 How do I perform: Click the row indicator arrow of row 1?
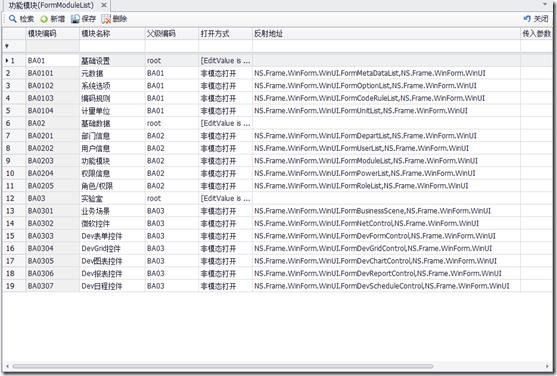(x=7, y=61)
